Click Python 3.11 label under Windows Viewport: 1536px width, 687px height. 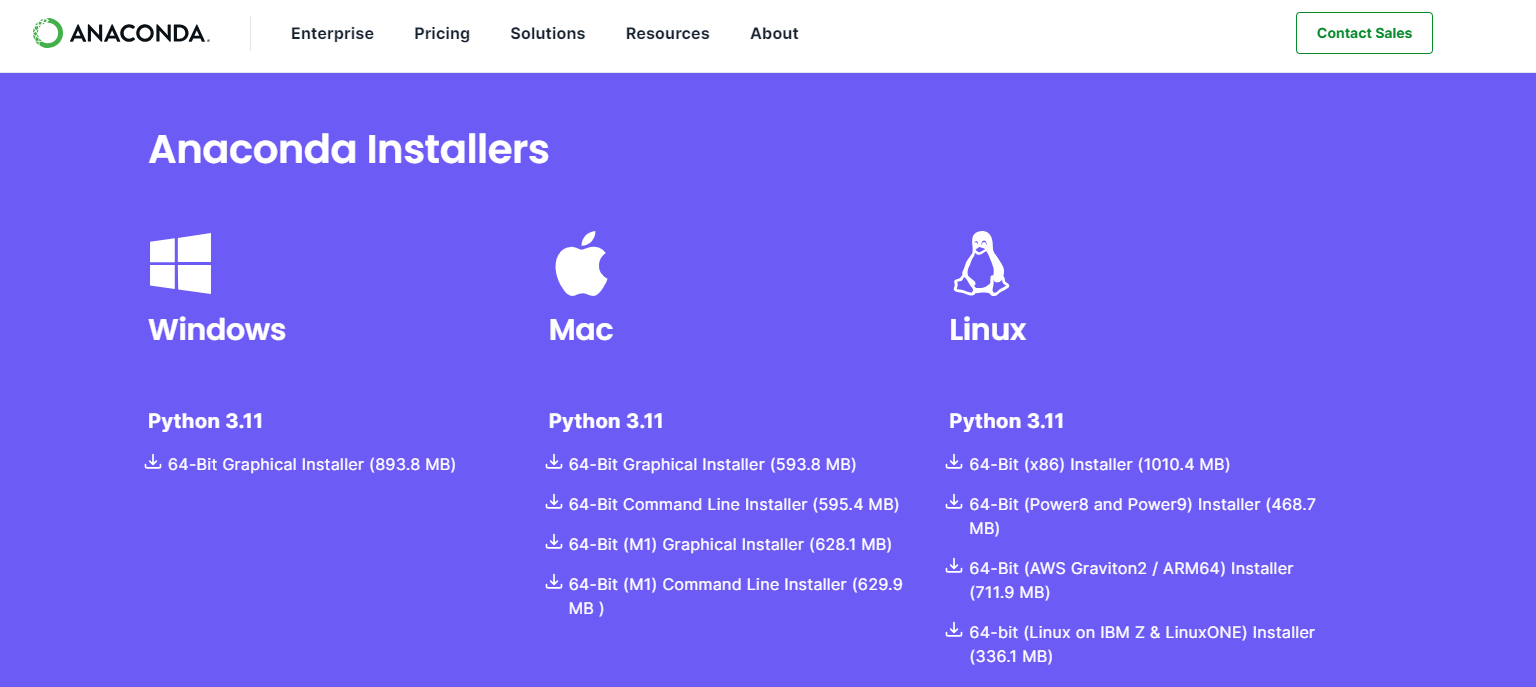coord(205,421)
